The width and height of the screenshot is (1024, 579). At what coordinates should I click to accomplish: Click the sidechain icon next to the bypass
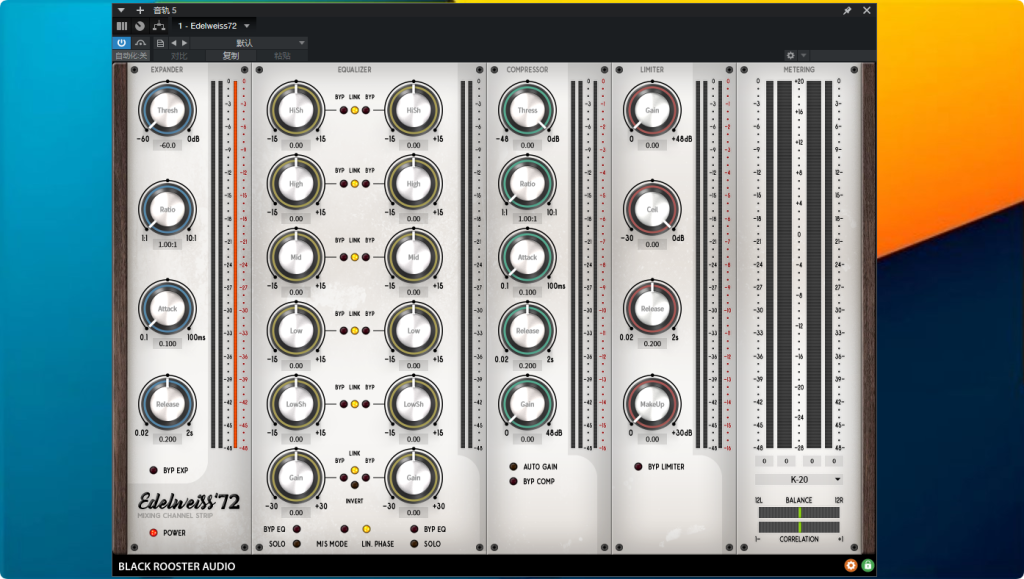pos(140,42)
